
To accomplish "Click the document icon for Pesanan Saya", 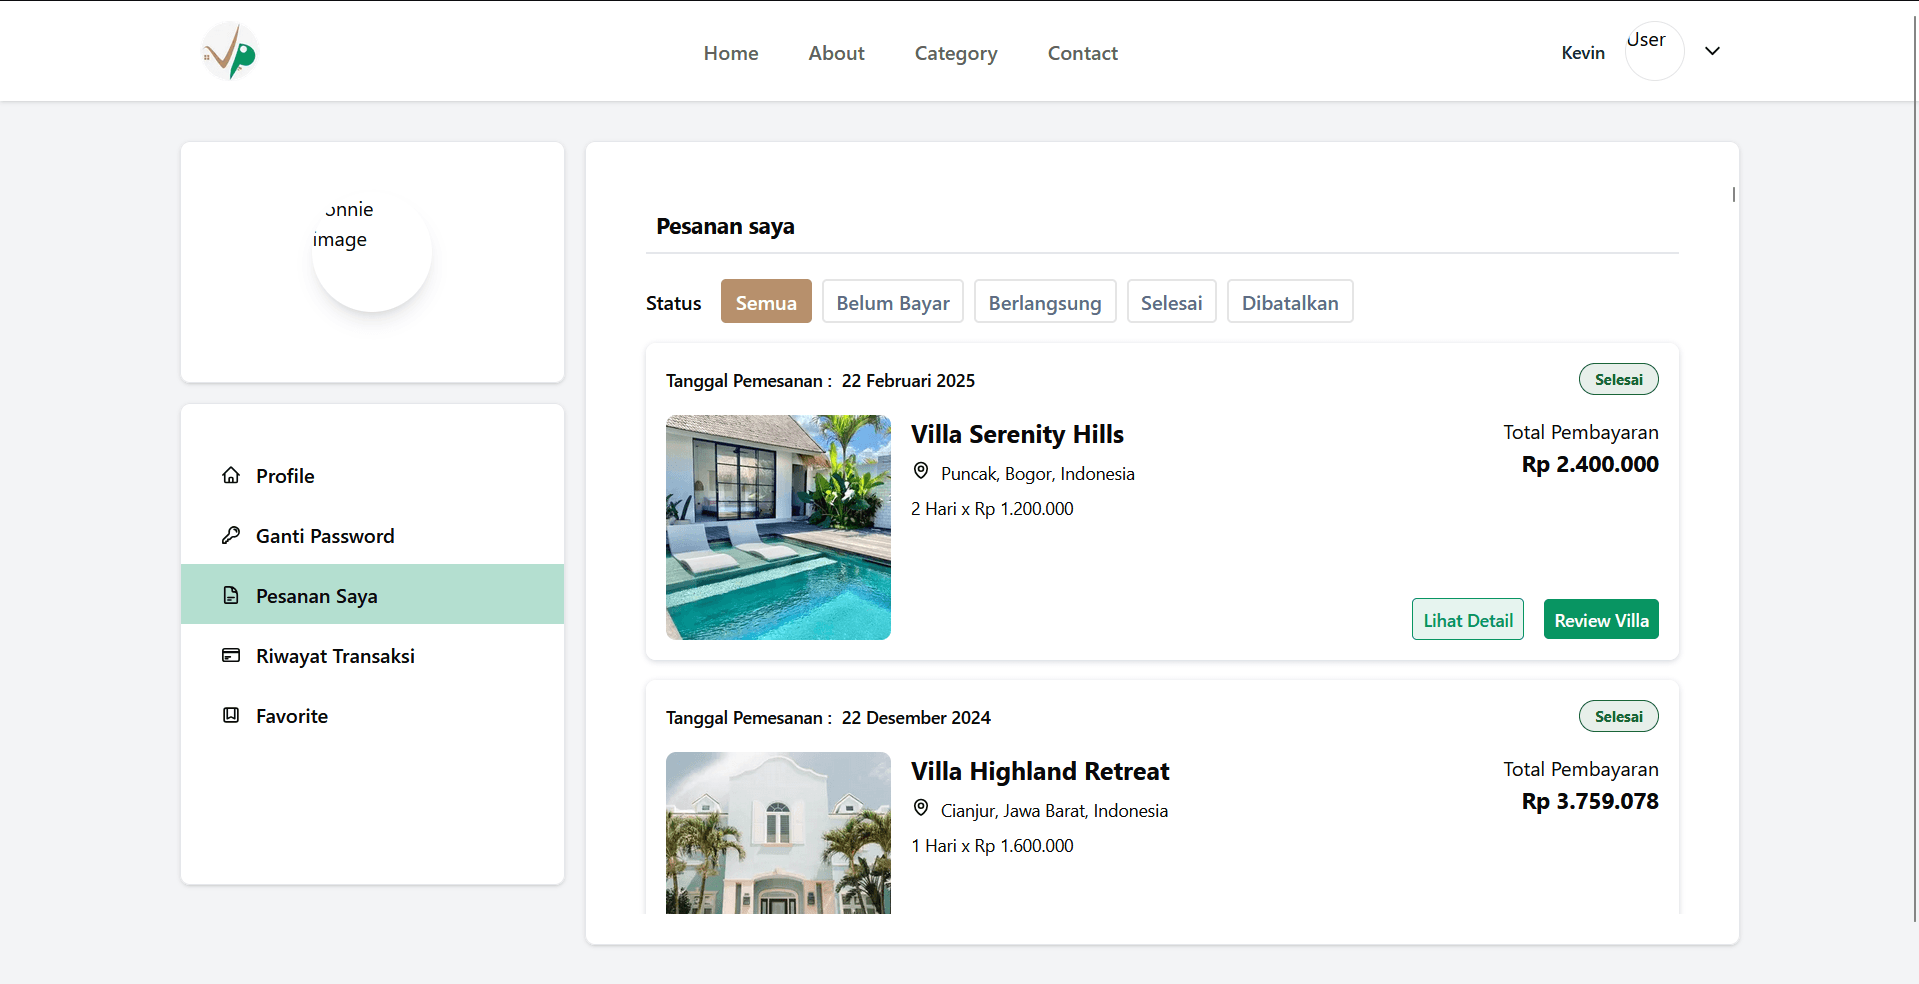I will tap(231, 595).
